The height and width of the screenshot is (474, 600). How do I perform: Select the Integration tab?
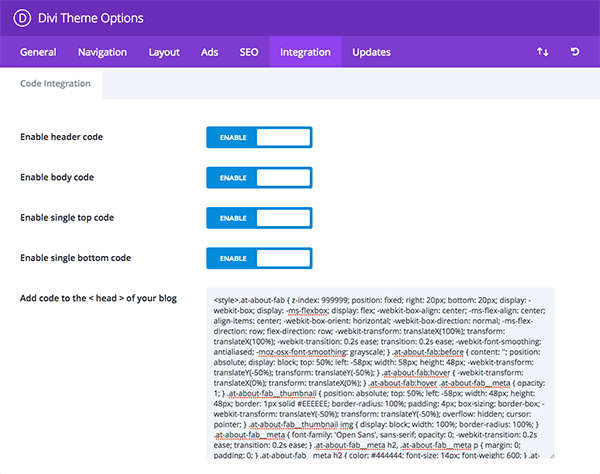(x=305, y=52)
